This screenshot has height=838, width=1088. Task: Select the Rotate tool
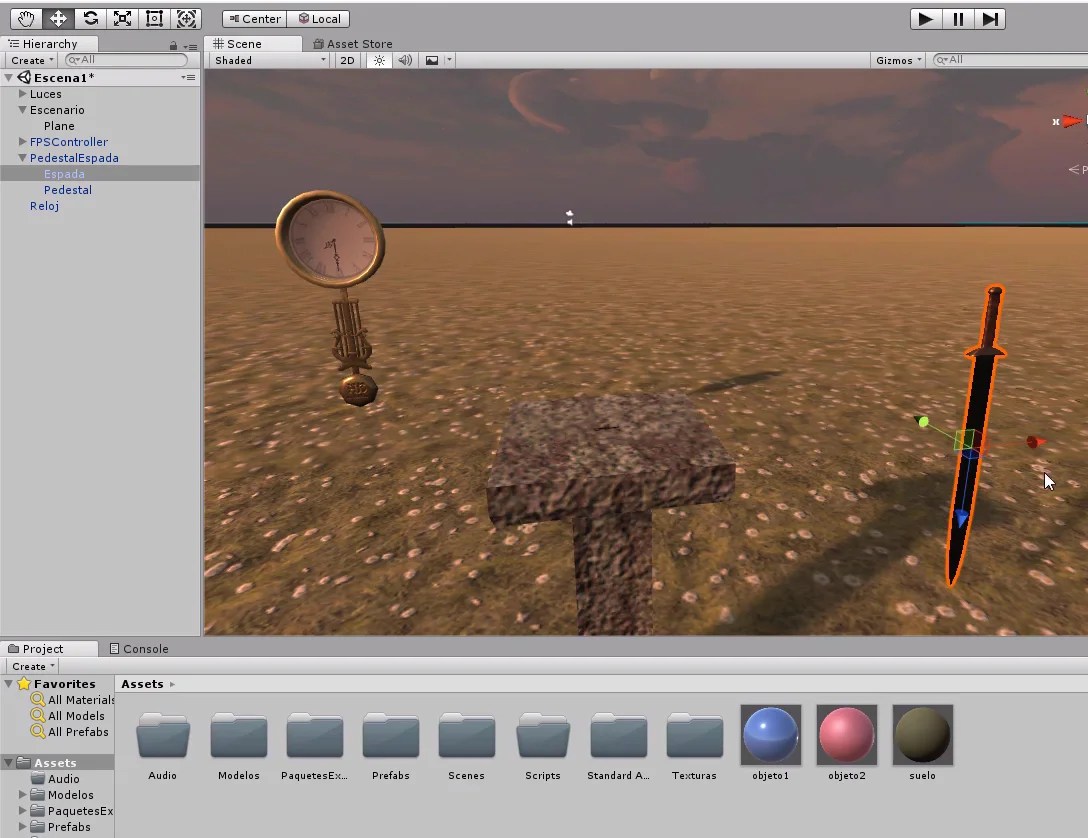89,18
